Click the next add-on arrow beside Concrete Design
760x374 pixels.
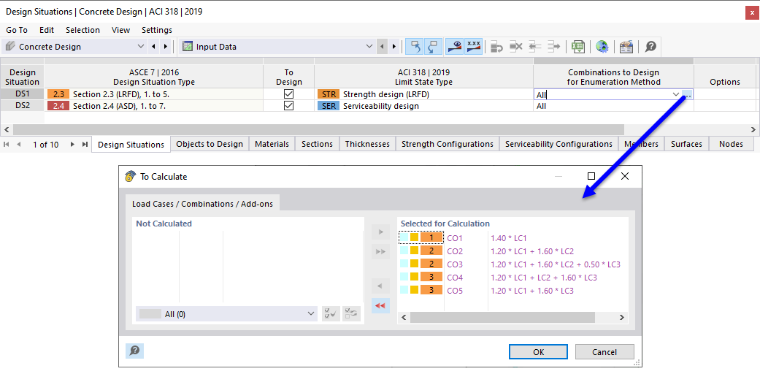tap(165, 47)
